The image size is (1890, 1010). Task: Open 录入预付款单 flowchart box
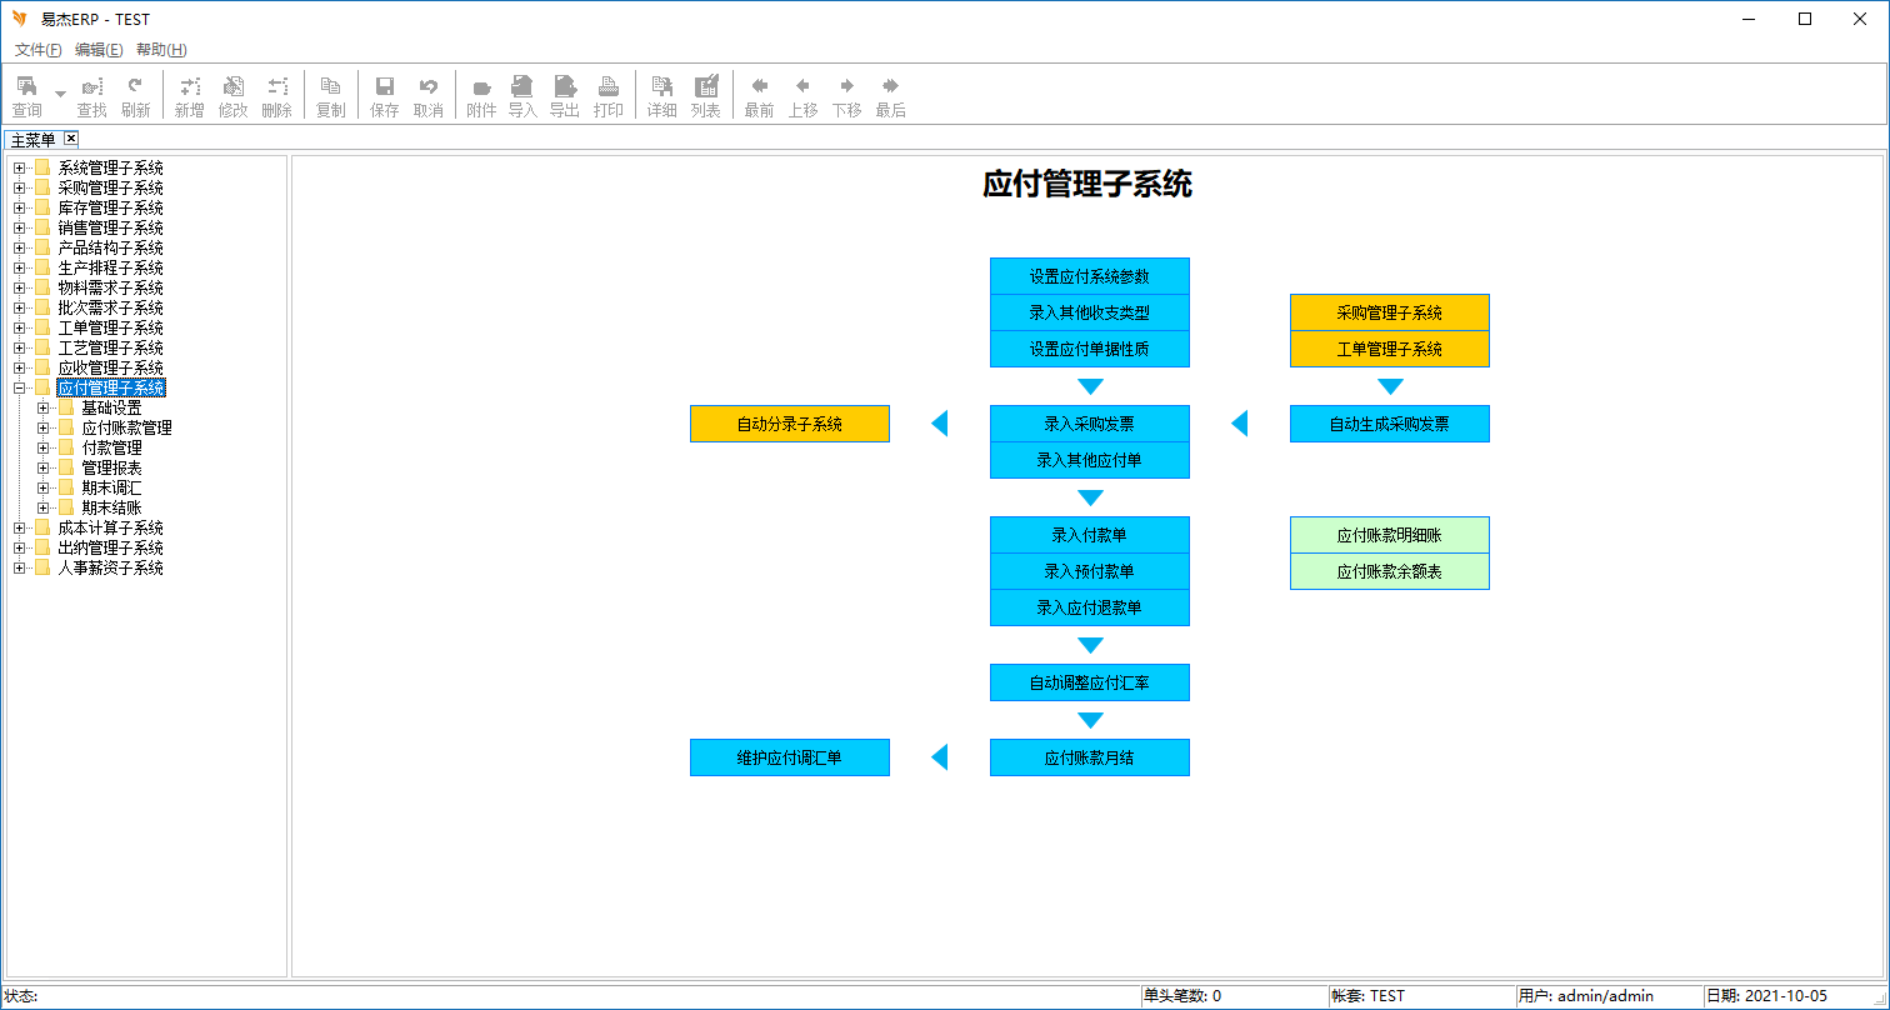click(1090, 571)
